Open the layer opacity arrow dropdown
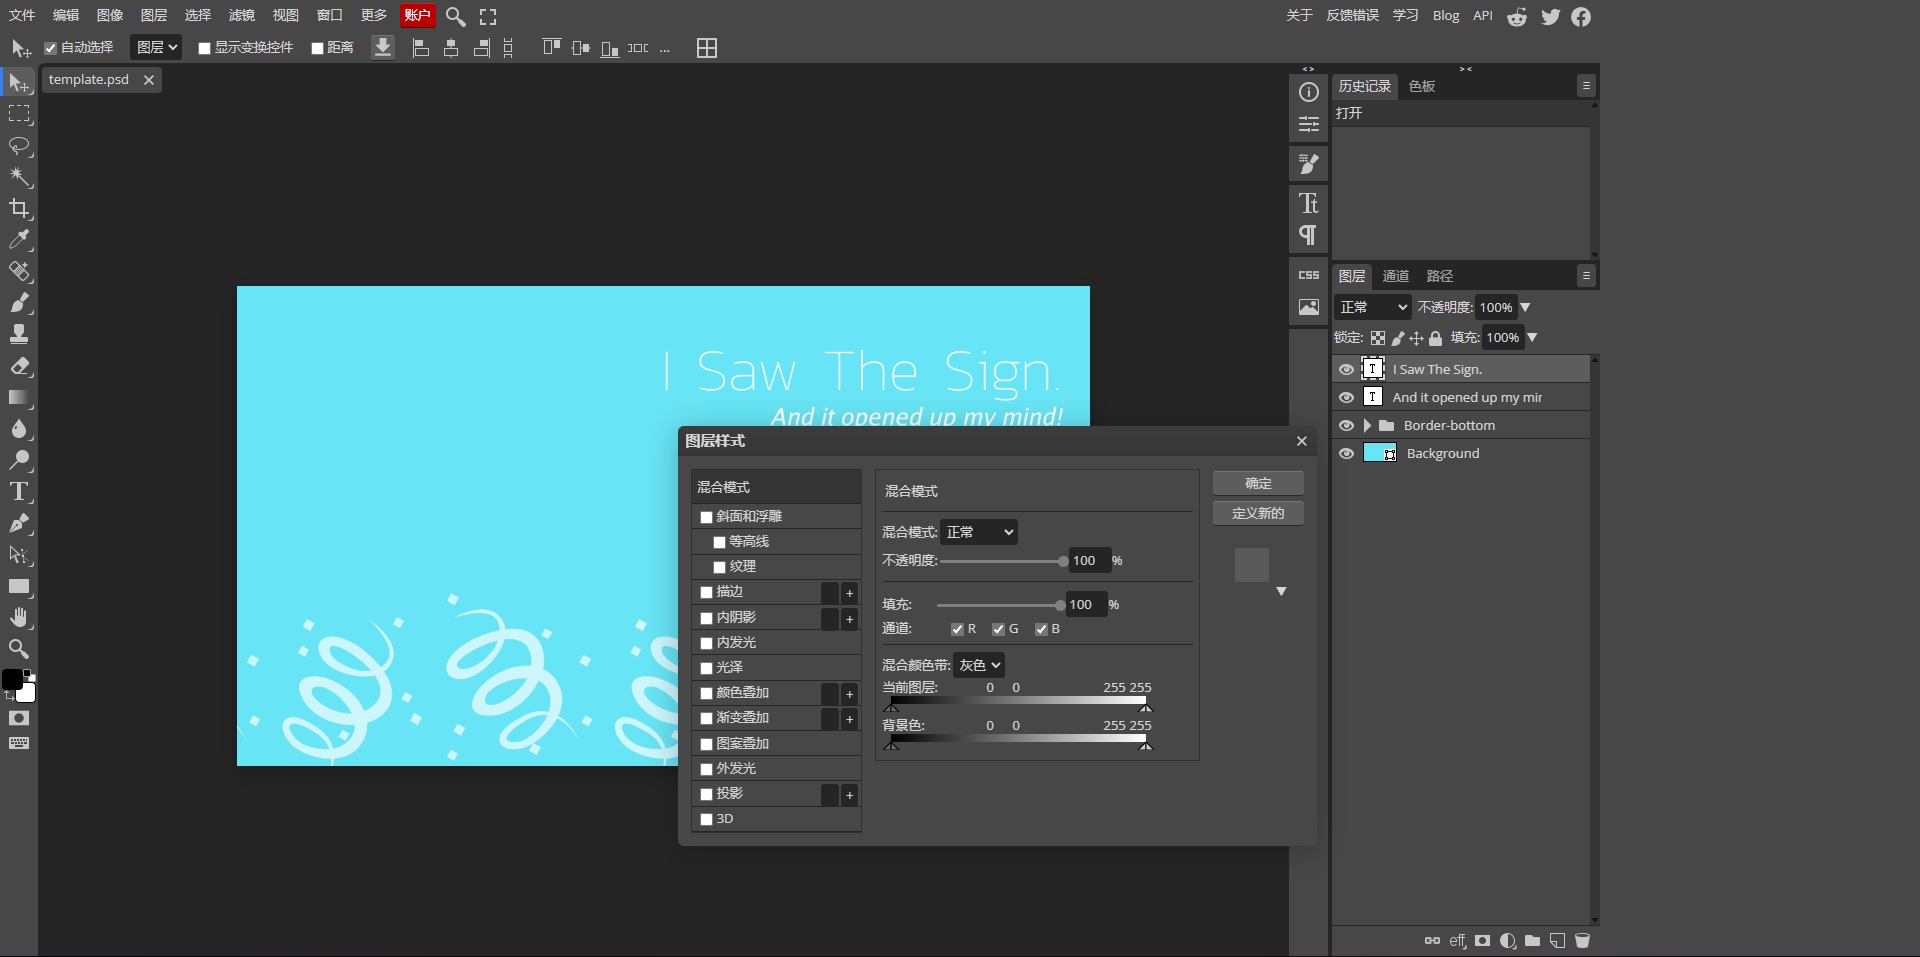This screenshot has width=1920, height=957. pyautogui.click(x=1525, y=307)
